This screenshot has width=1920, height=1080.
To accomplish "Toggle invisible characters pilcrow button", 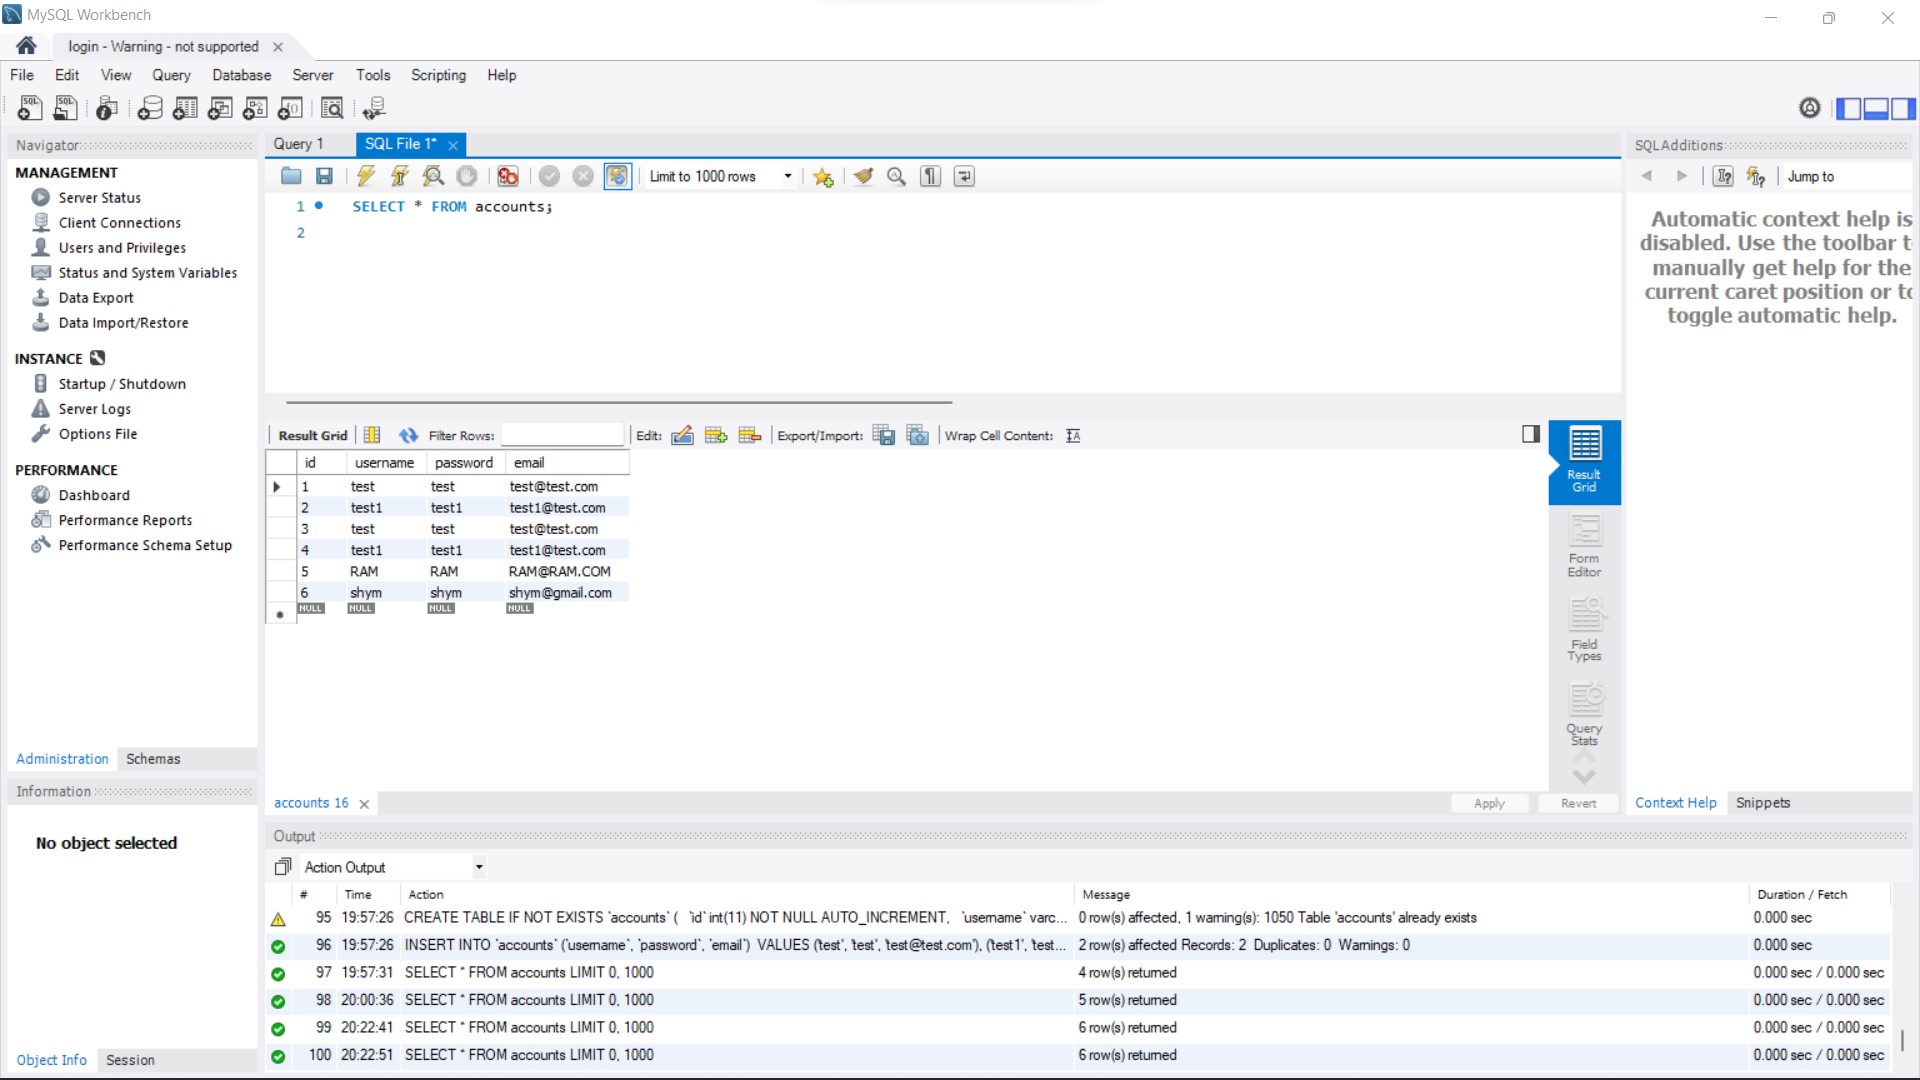I will [930, 176].
